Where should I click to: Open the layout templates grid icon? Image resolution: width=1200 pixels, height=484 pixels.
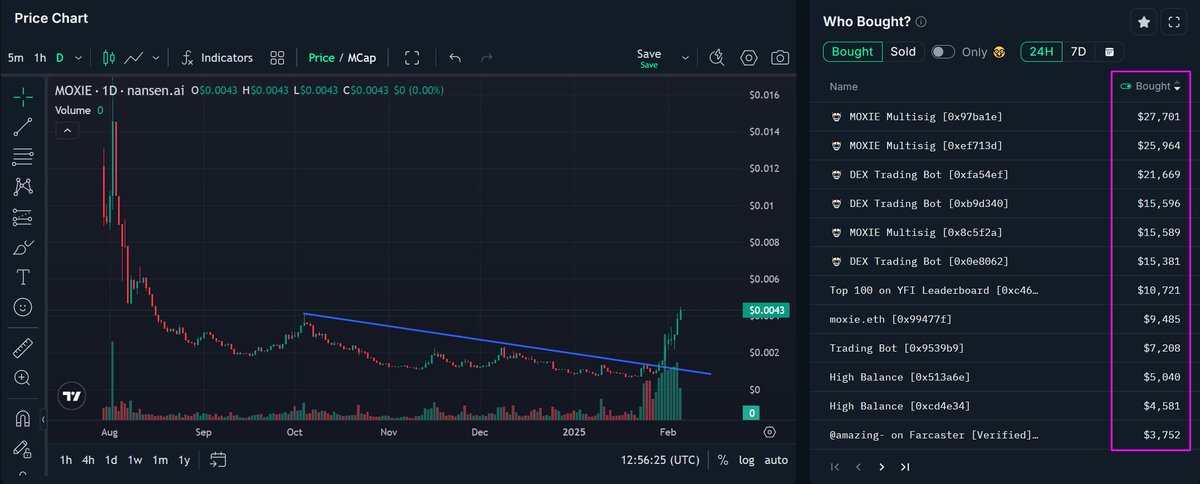pyautogui.click(x=278, y=57)
